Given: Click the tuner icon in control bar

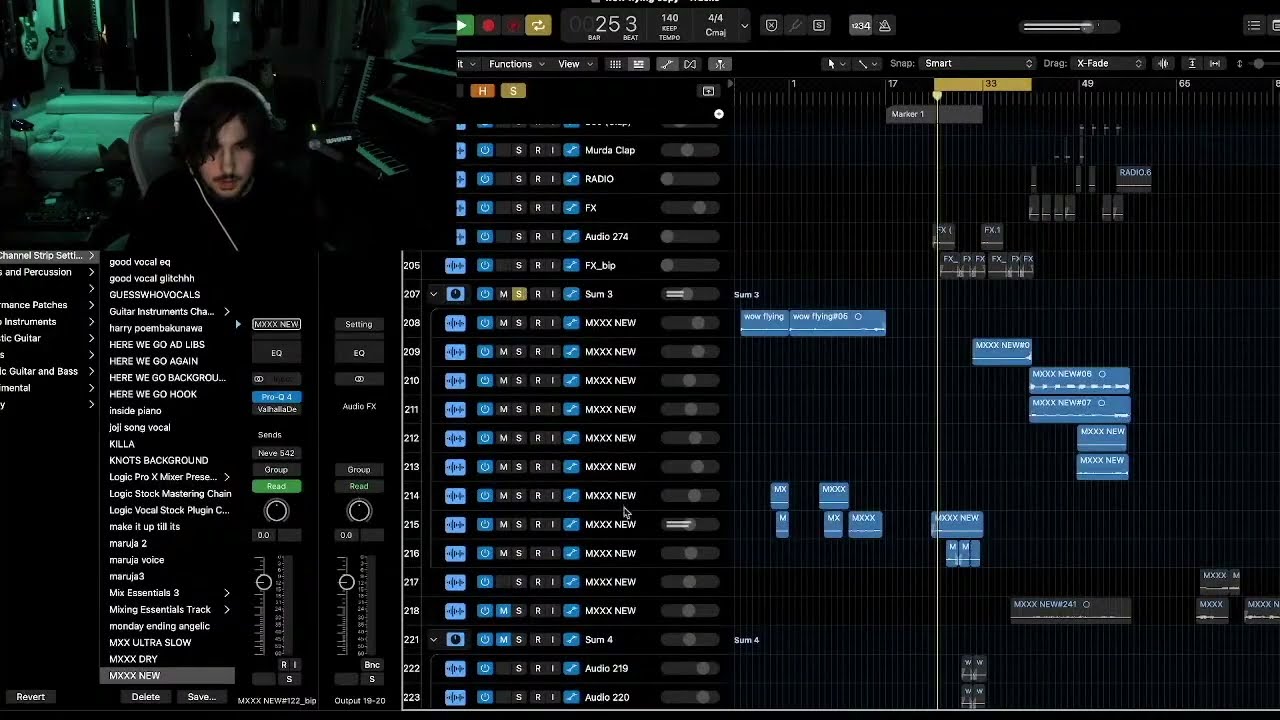Looking at the screenshot, I should tap(795, 26).
